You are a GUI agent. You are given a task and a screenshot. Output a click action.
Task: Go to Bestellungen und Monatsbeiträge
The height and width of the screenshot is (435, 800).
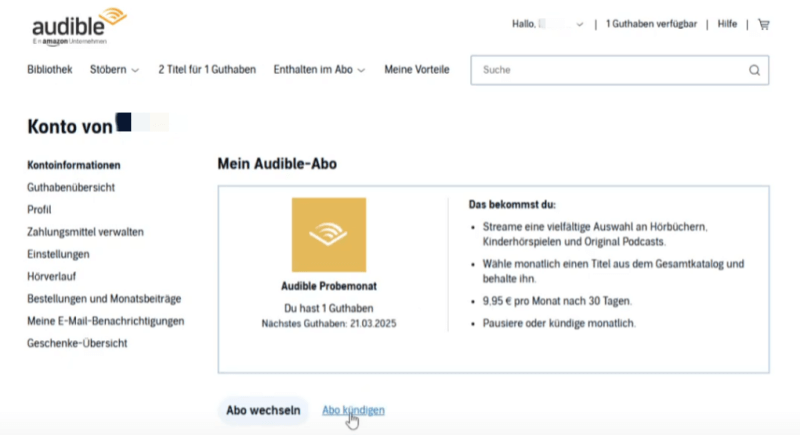(x=104, y=299)
